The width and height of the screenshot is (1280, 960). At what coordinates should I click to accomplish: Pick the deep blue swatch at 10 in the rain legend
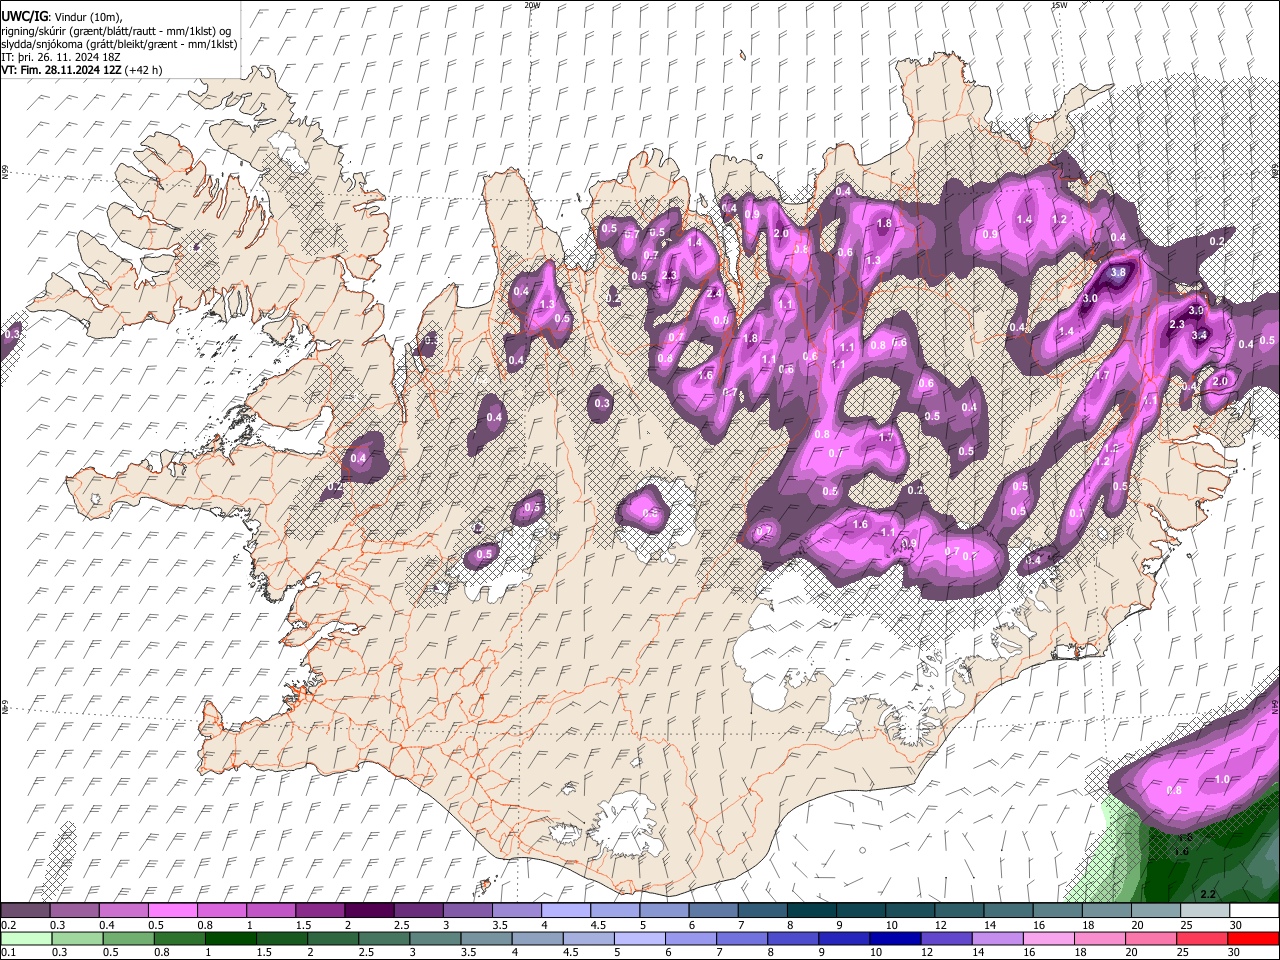click(x=894, y=938)
